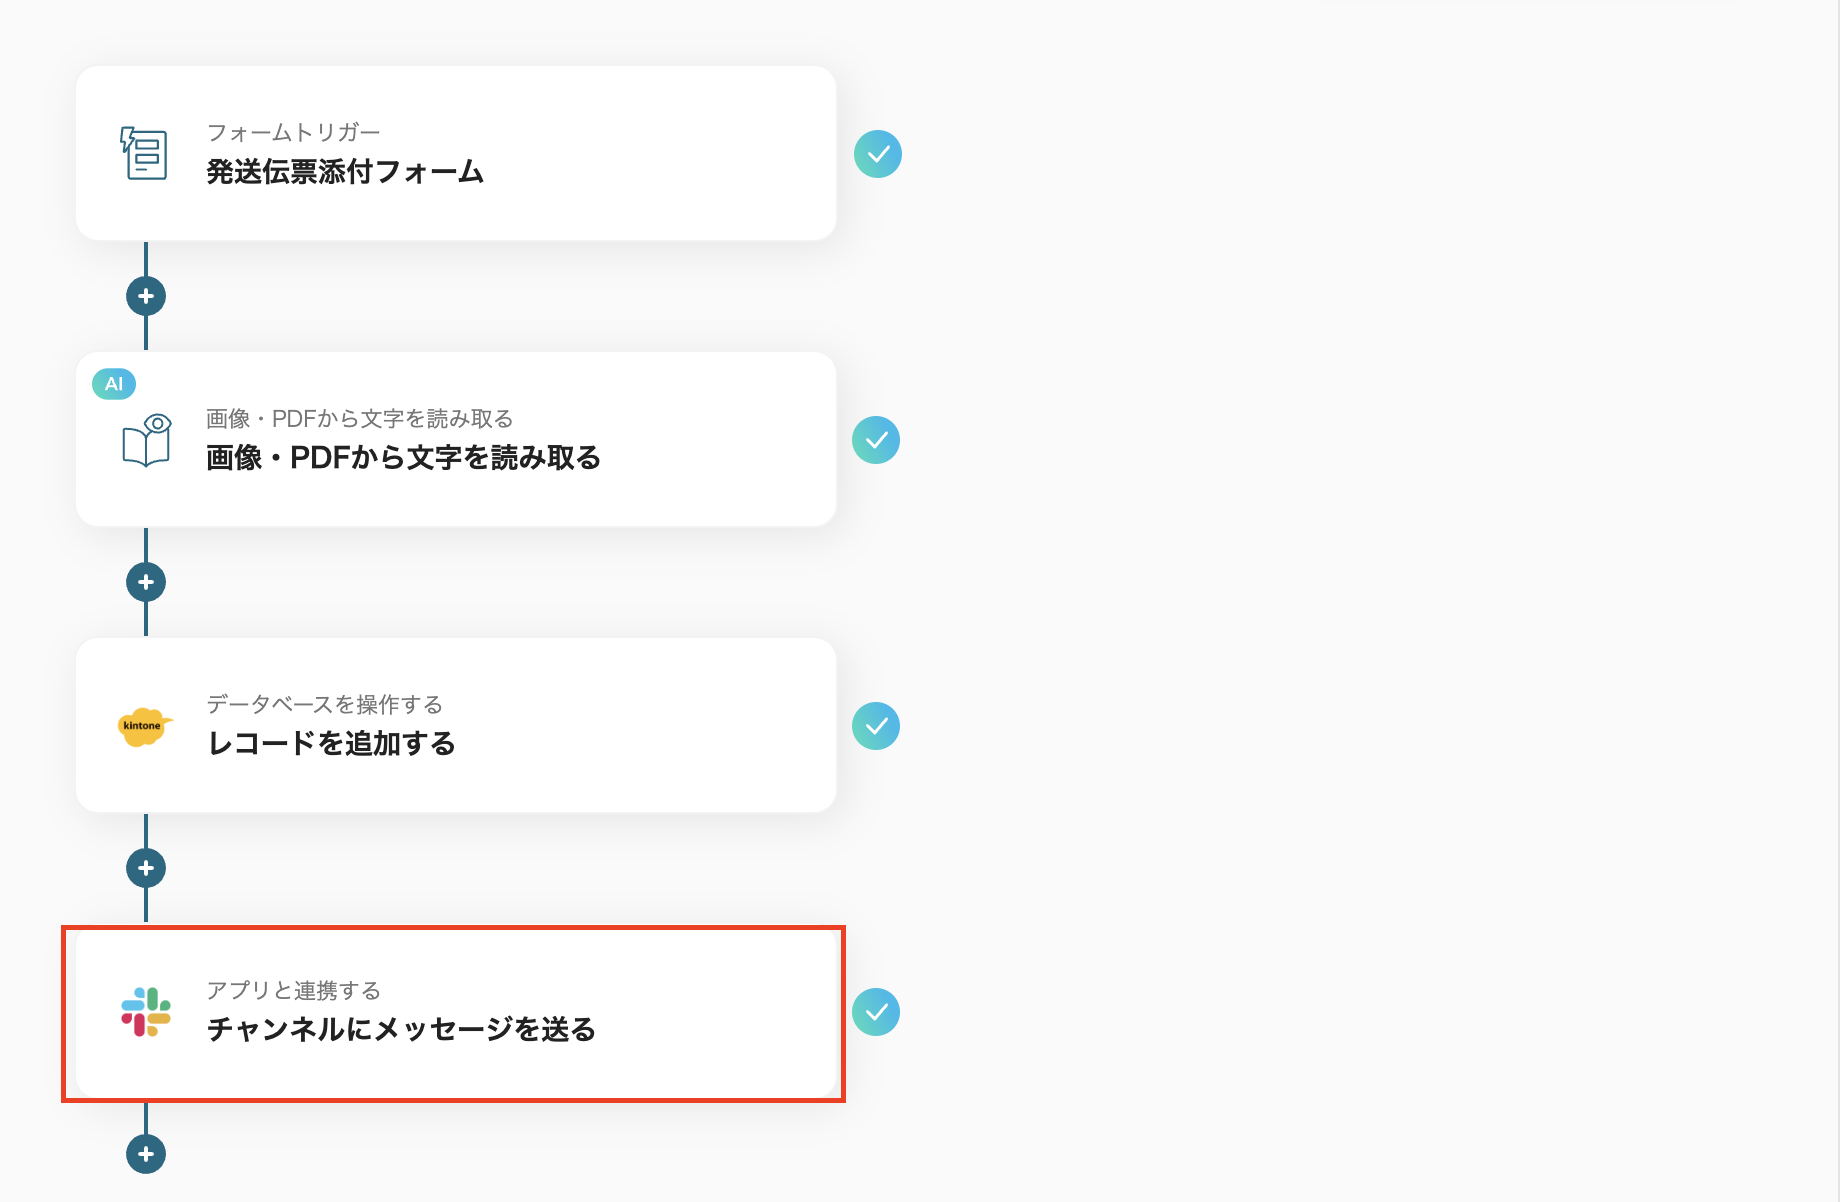Click the アプリと連携する label text

292,990
